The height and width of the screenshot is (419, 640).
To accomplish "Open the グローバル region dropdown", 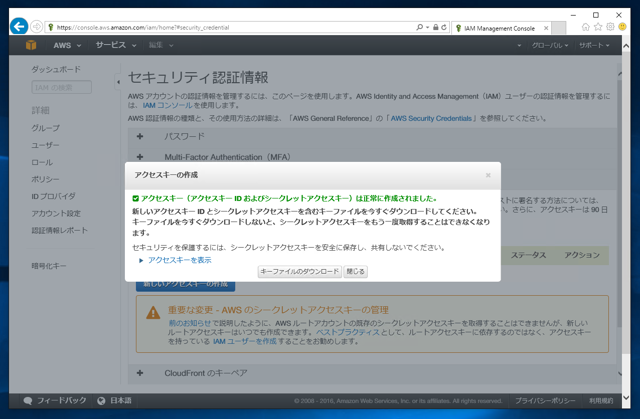I will click(549, 45).
